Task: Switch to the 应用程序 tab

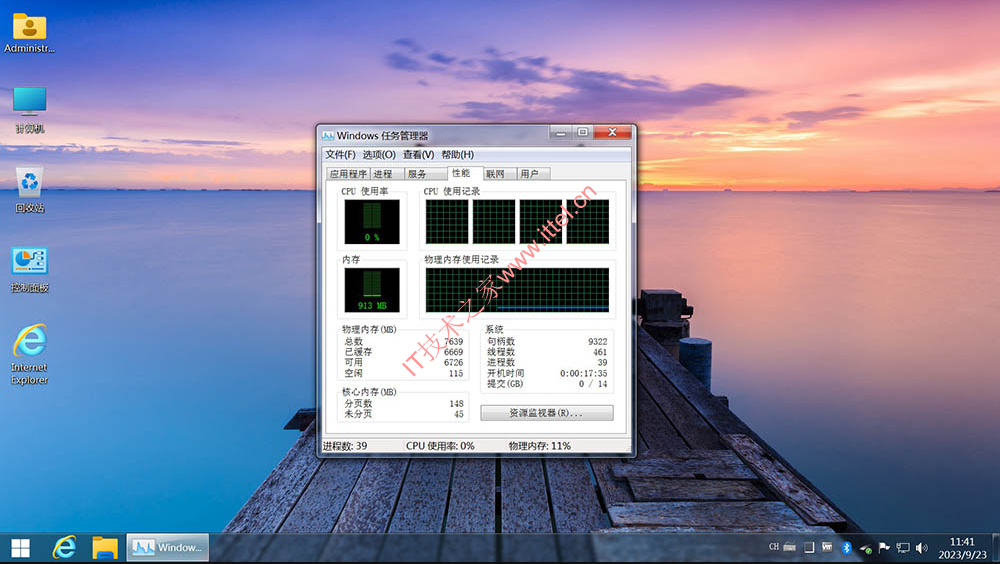Action: tap(348, 174)
